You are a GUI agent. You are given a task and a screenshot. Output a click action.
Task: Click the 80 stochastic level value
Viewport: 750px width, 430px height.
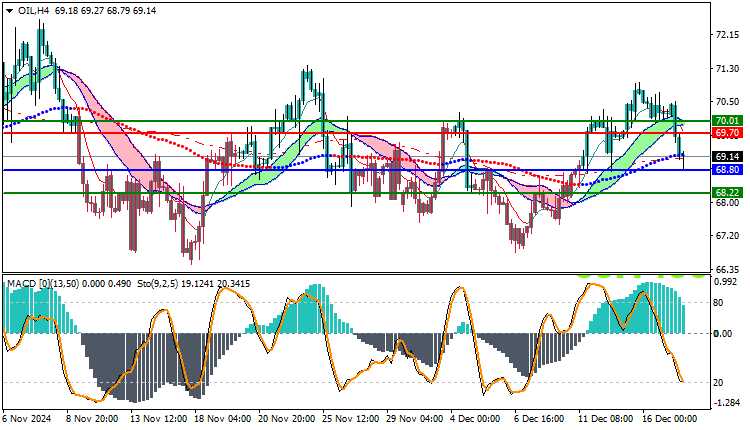pyautogui.click(x=718, y=303)
